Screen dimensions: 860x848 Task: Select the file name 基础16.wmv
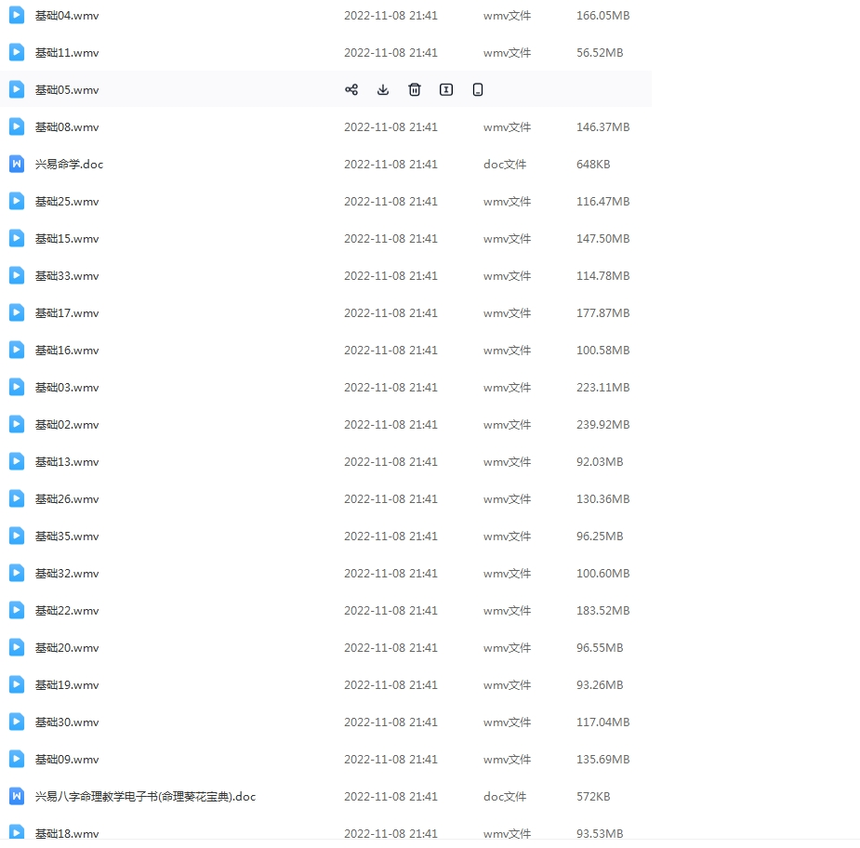click(67, 350)
